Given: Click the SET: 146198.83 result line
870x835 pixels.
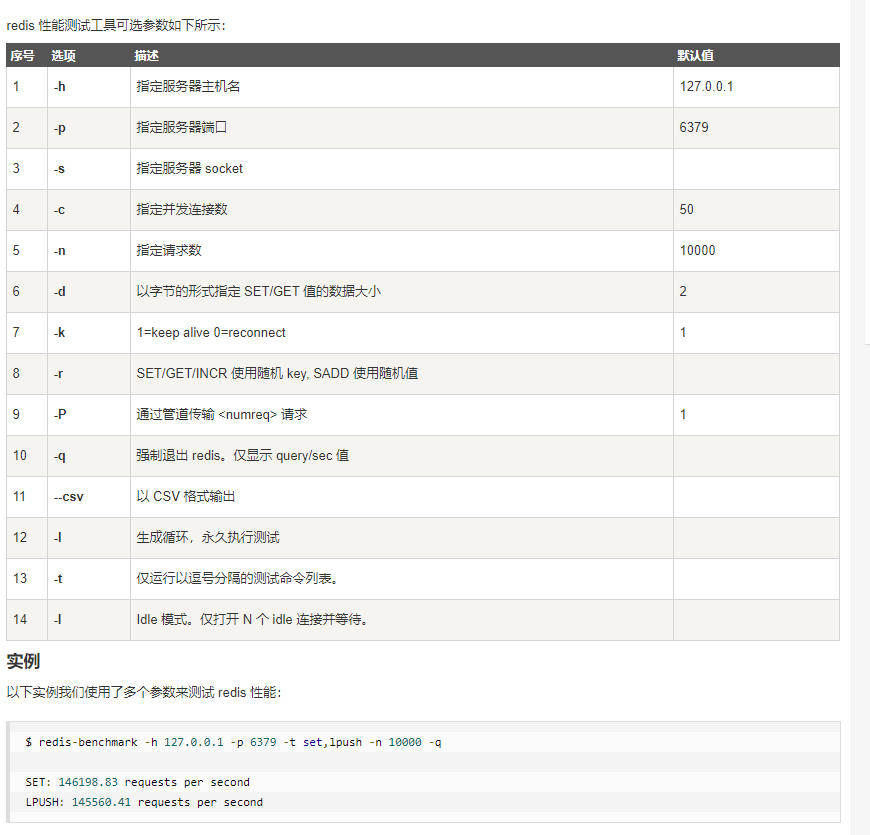Looking at the screenshot, I should coord(138,782).
